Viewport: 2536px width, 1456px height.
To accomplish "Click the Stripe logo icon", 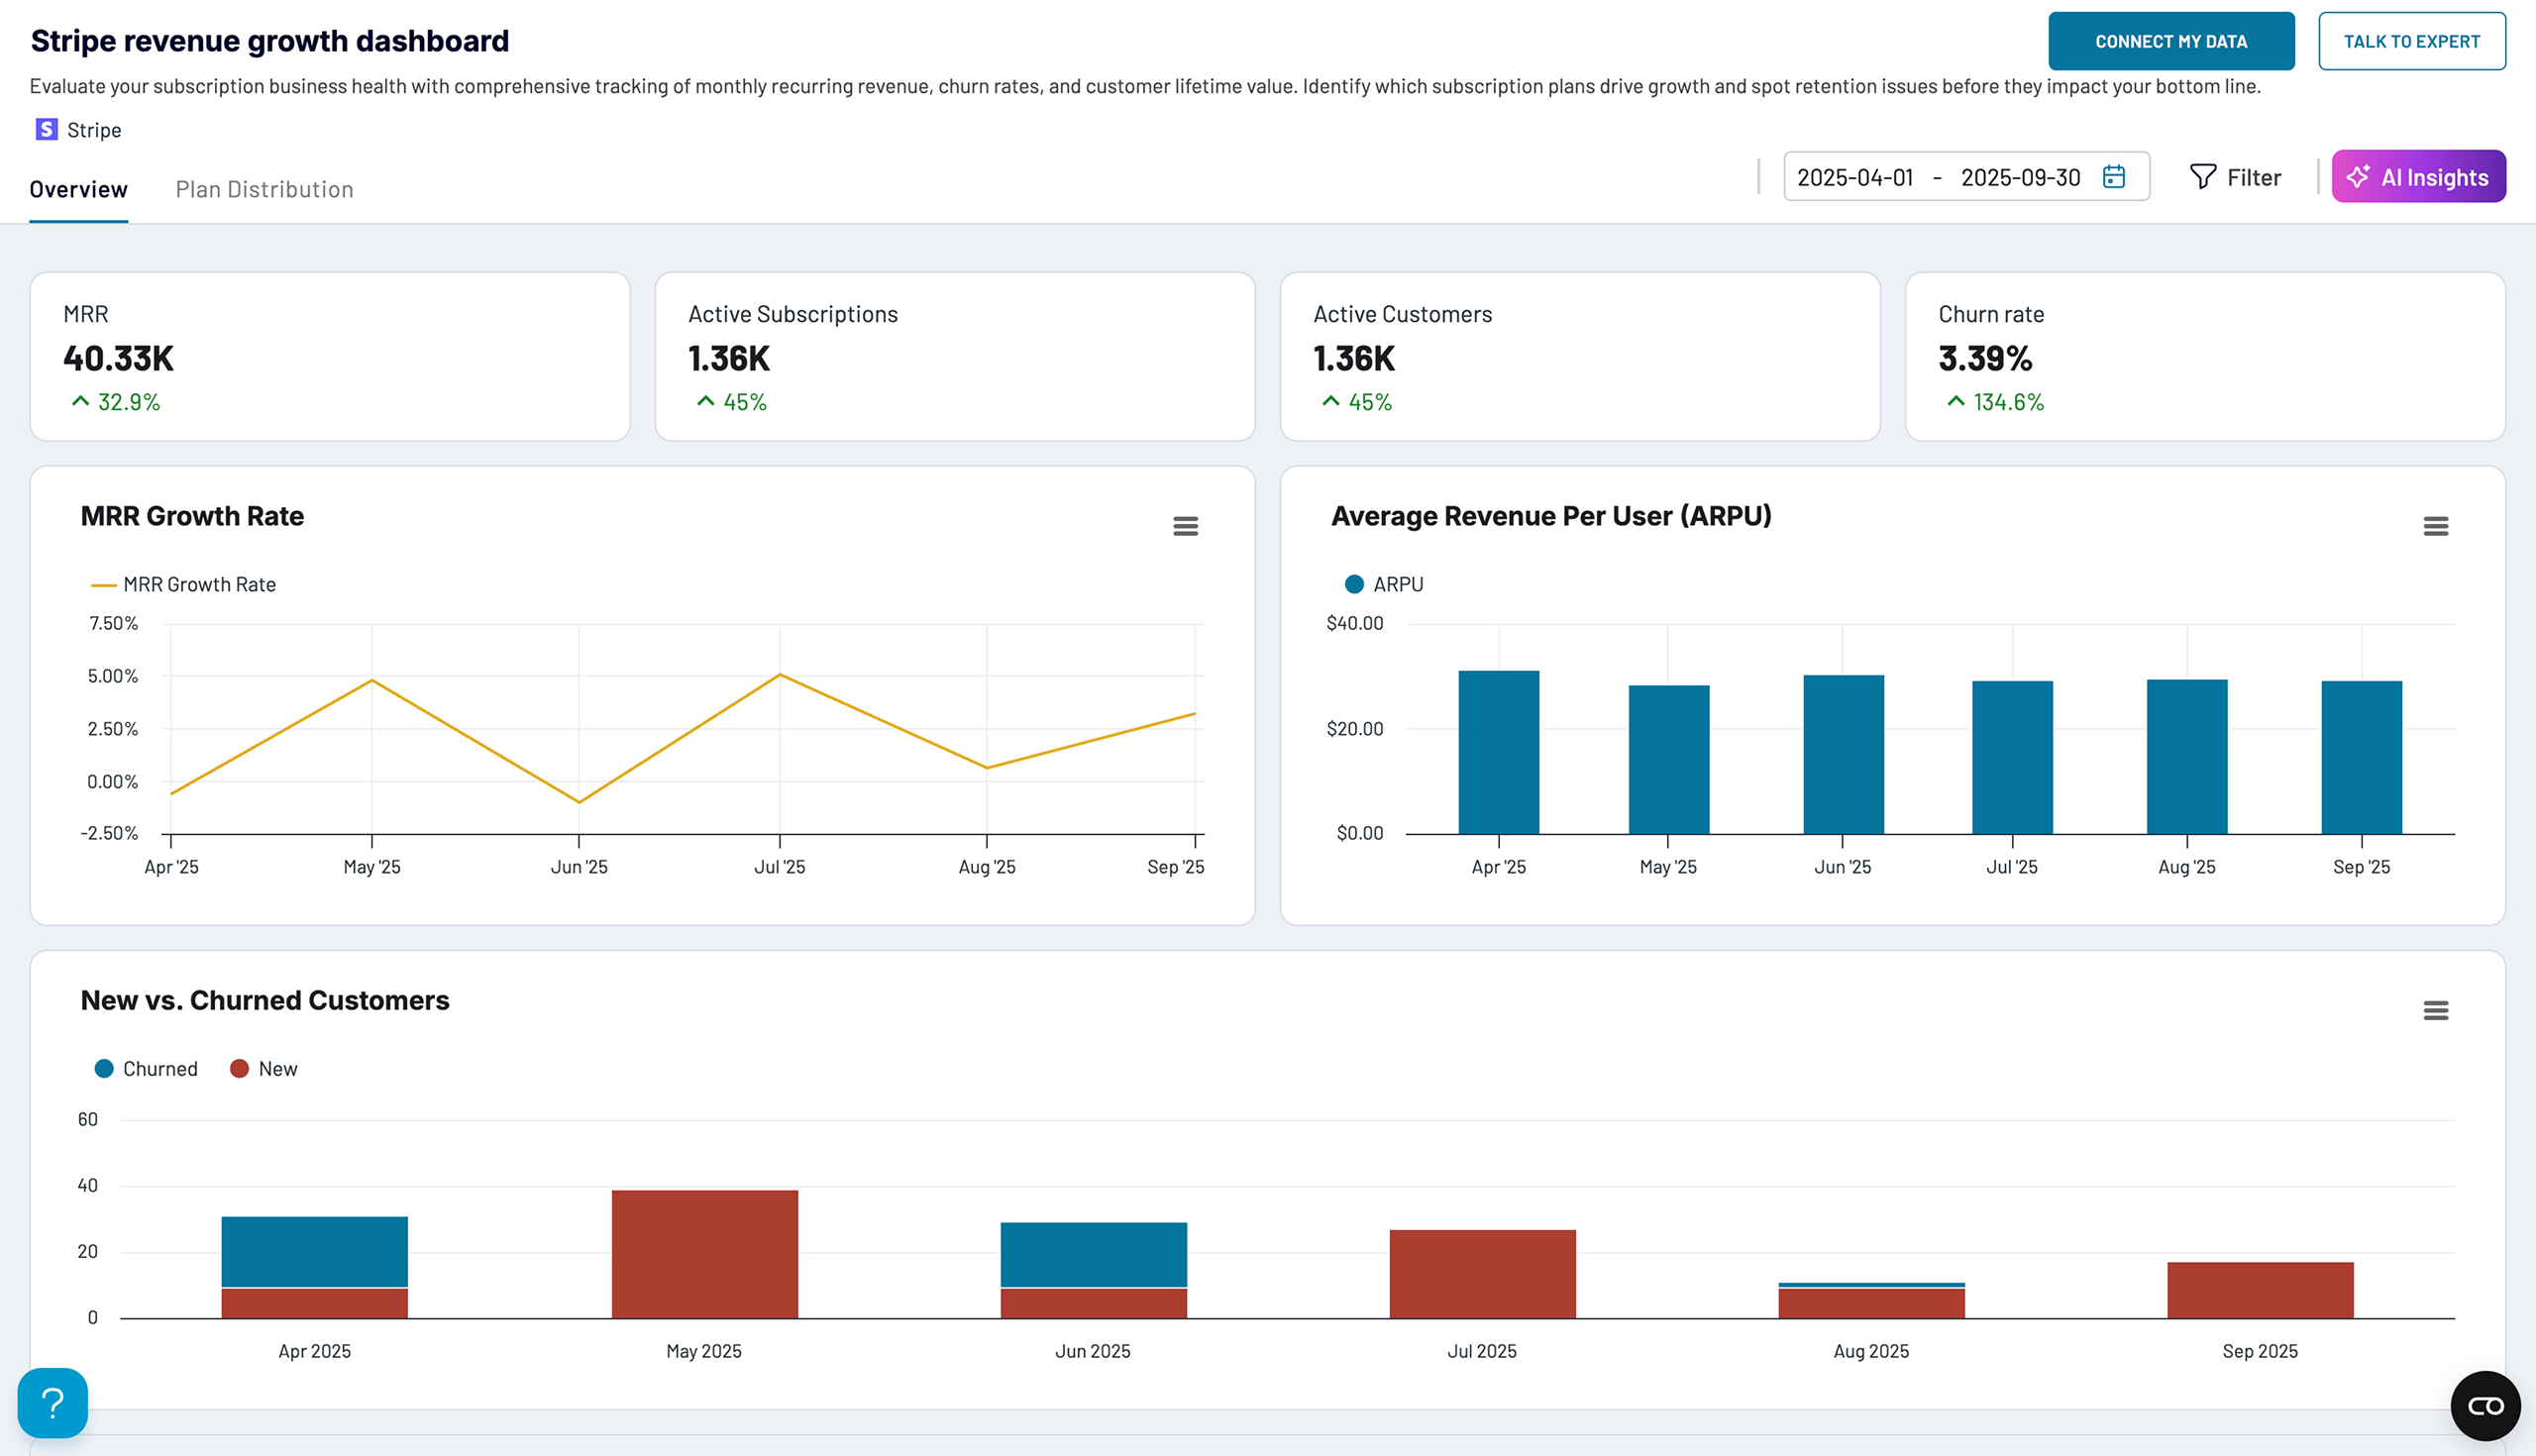I will 46,130.
